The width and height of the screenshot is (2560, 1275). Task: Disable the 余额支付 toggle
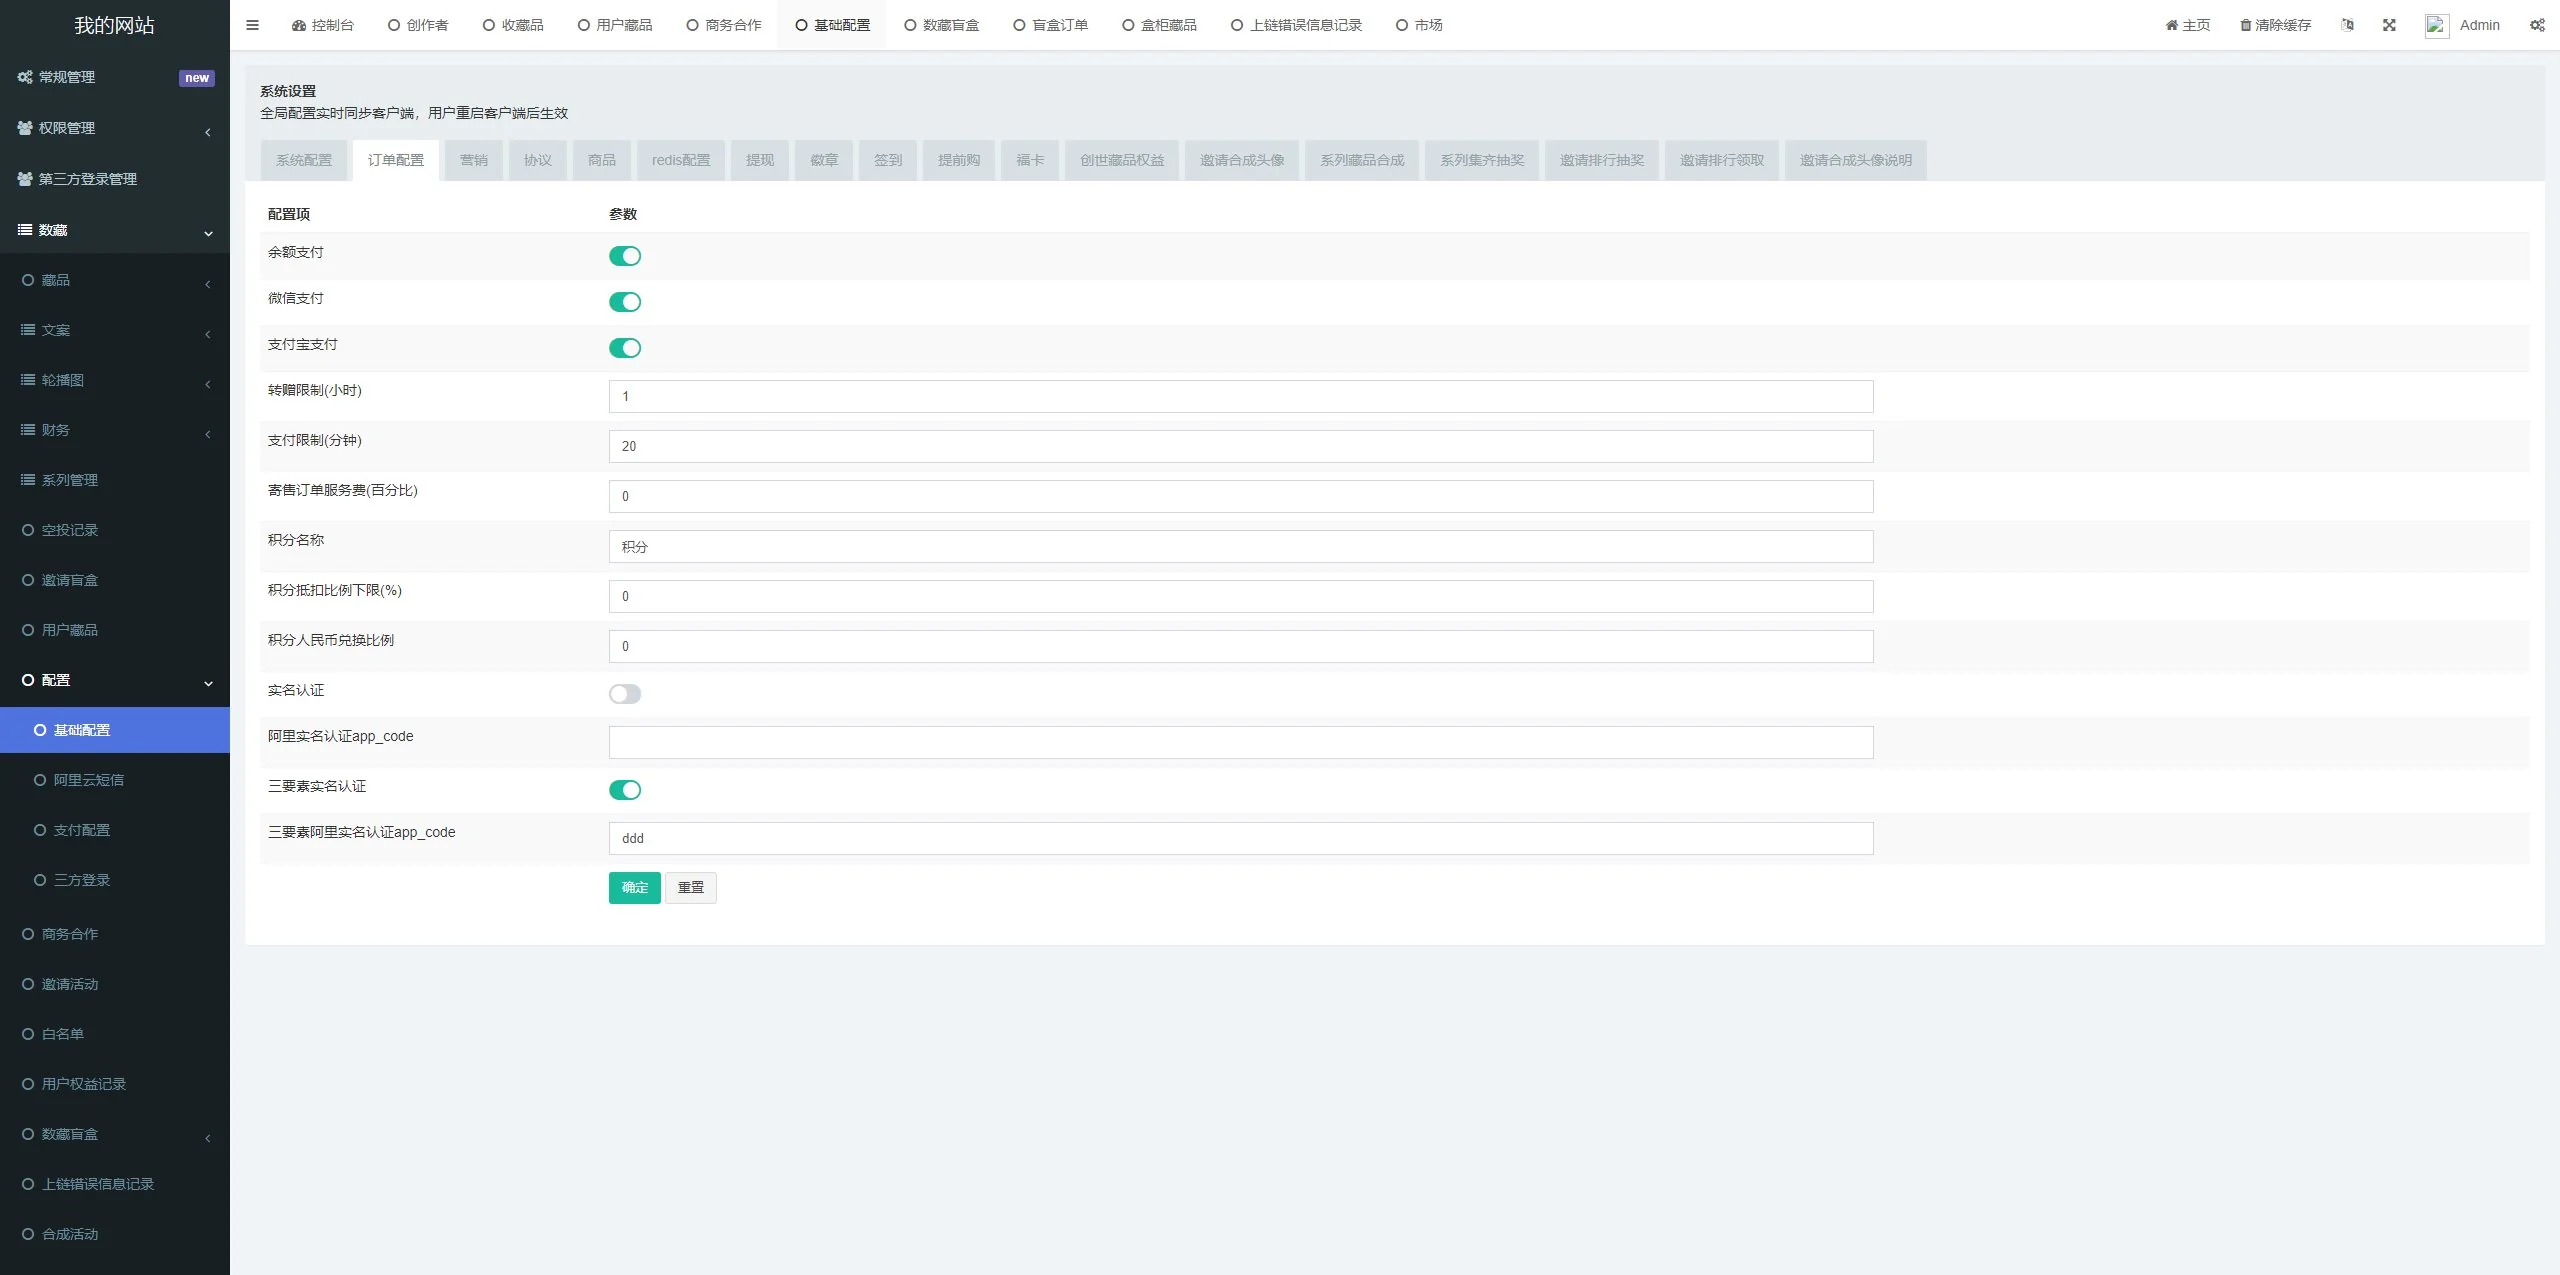coord(625,256)
